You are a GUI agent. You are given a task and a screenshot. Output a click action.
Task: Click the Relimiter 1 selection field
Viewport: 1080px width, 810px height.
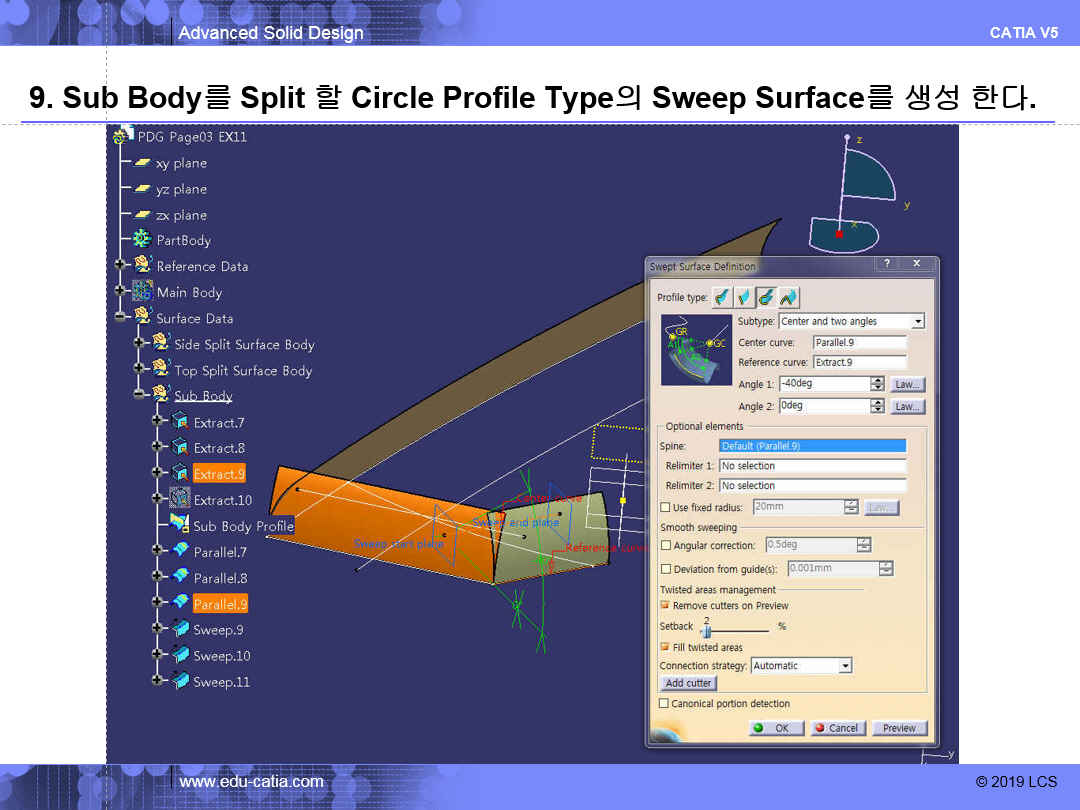pyautogui.click(x=812, y=466)
